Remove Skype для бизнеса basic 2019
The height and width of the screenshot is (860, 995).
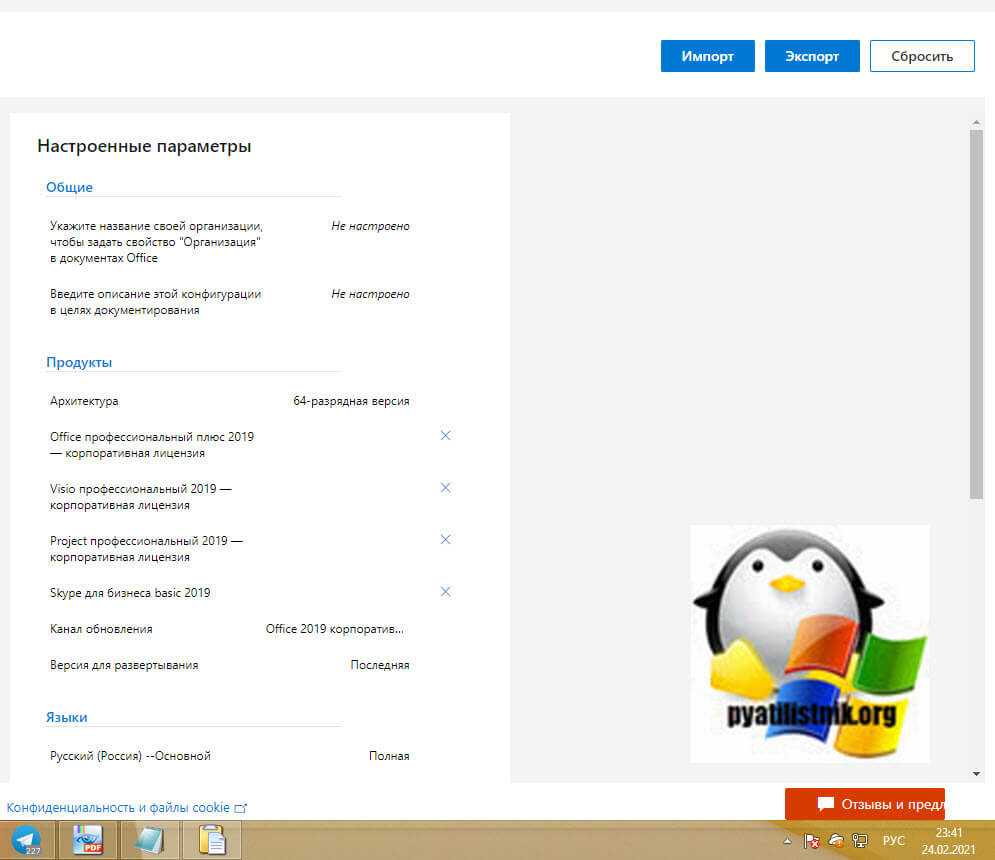445,592
